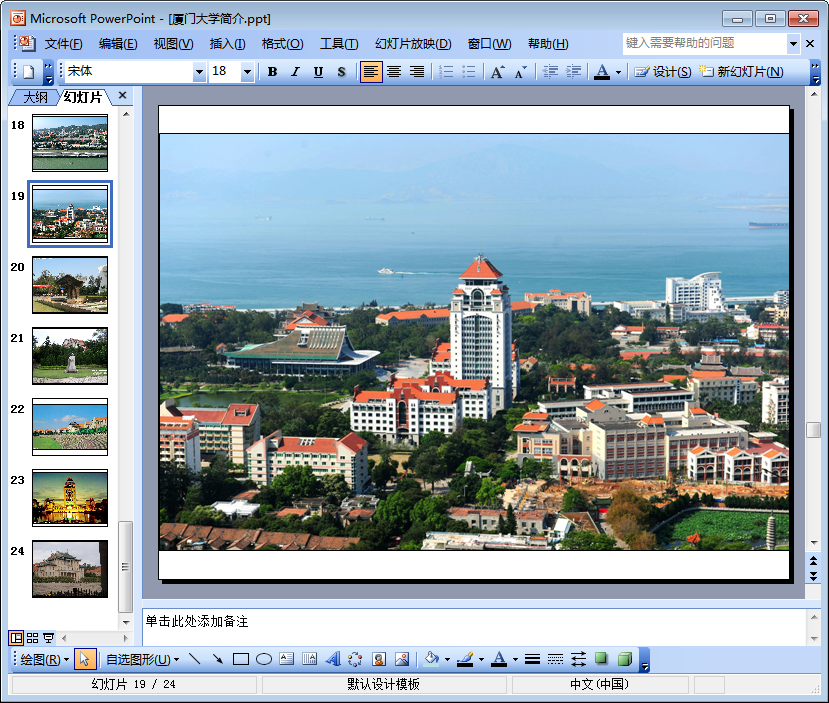
Task: Open the 幻灯片放映 (Slide Show) menu
Action: click(413, 44)
